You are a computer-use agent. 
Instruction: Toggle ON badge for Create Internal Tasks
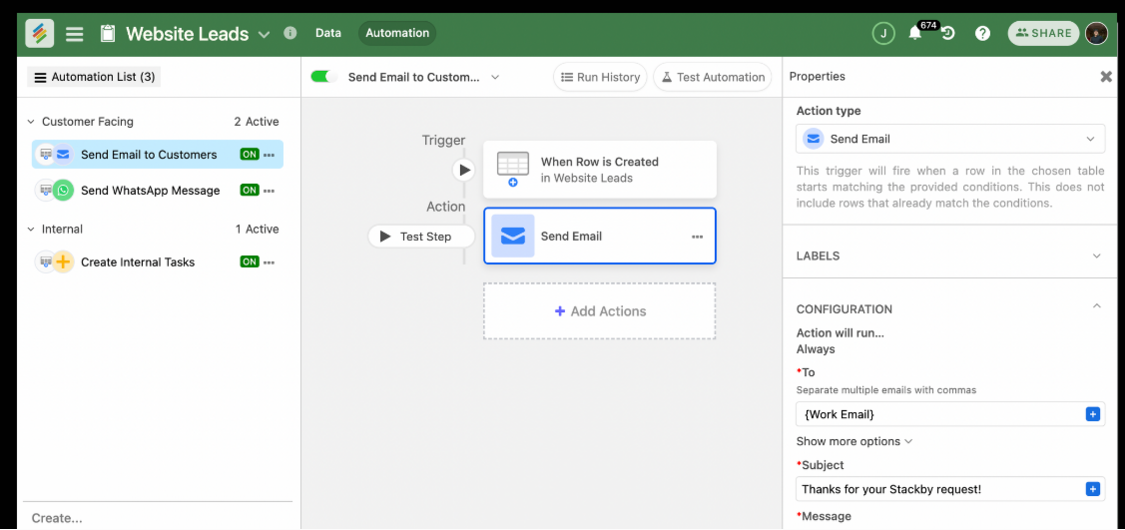249,262
